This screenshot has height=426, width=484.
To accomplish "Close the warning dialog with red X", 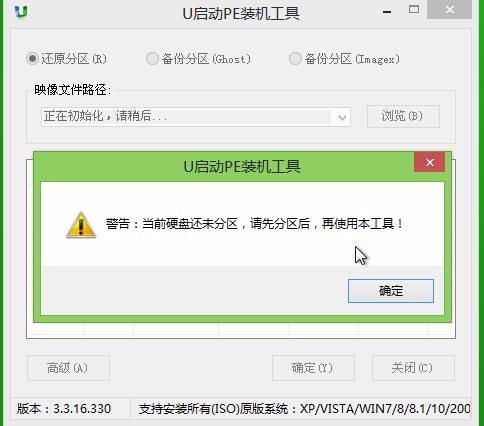I will (x=429, y=162).
